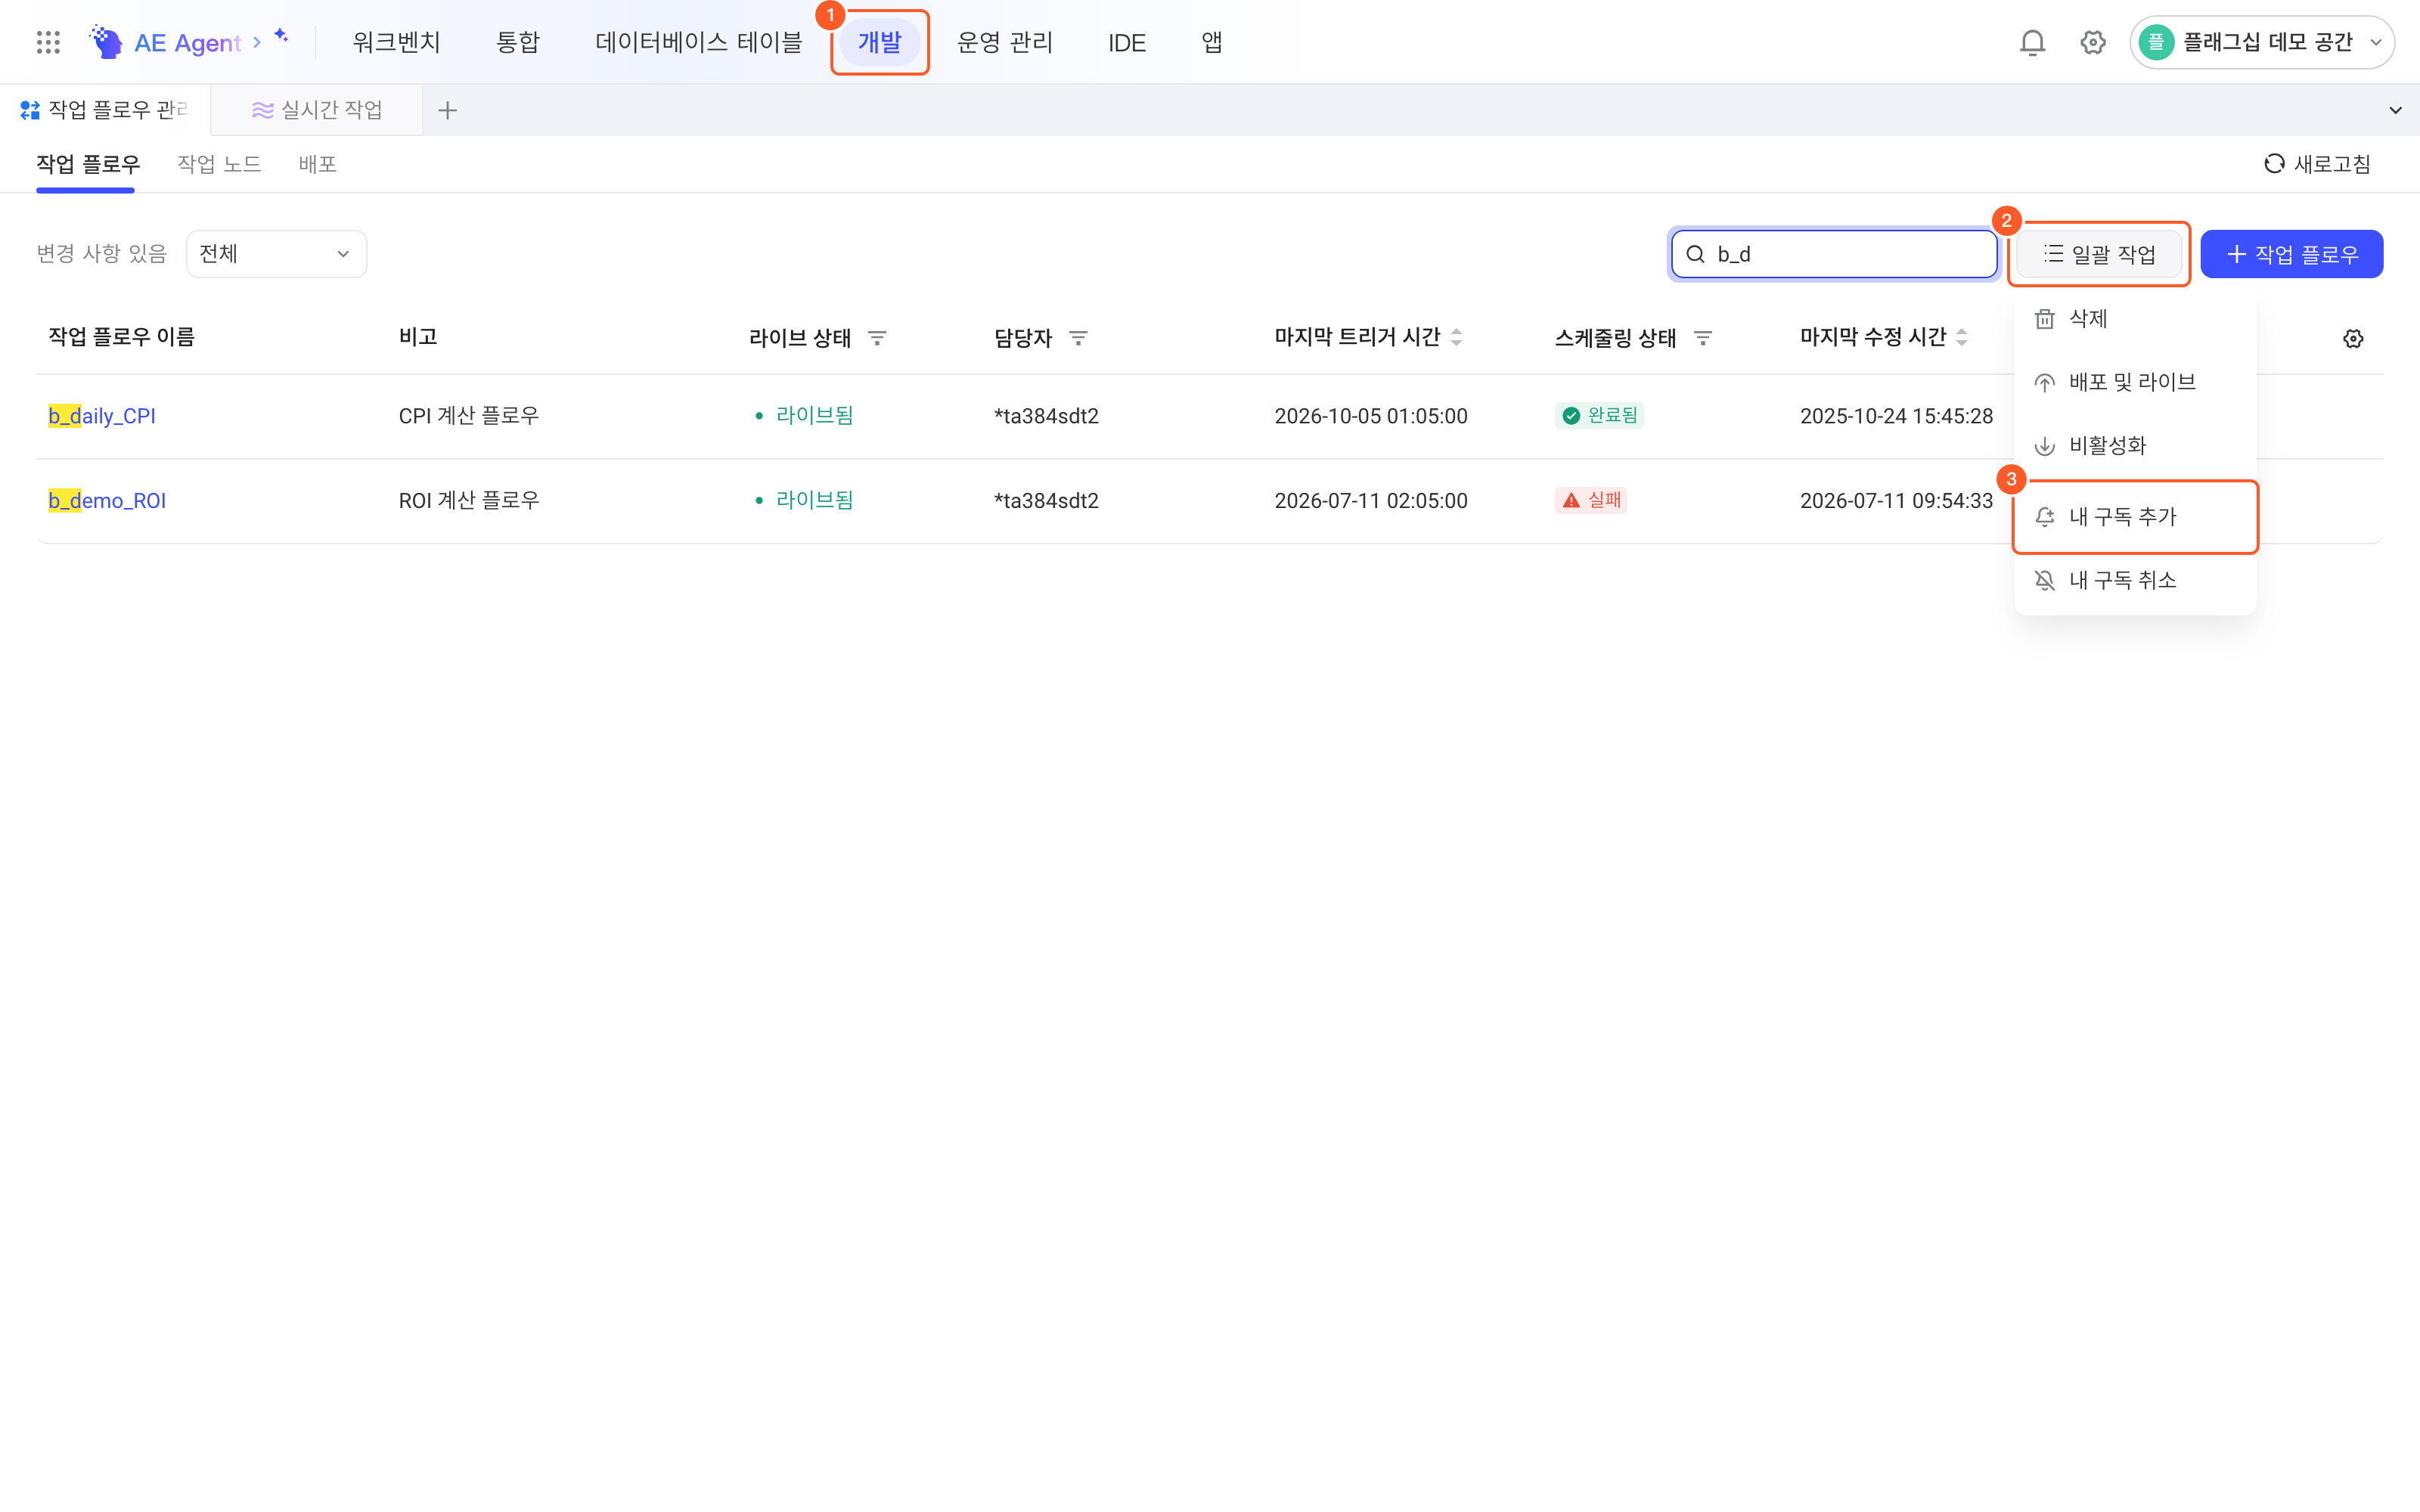Click the 라이브 상태 filter icon
2420x1512 pixels.
(x=877, y=338)
